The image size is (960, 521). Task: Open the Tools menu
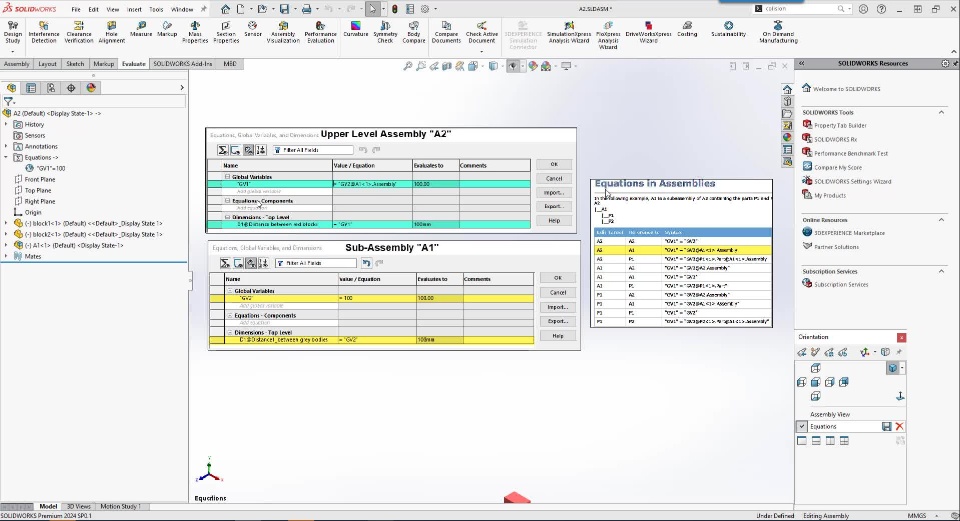click(156, 9)
